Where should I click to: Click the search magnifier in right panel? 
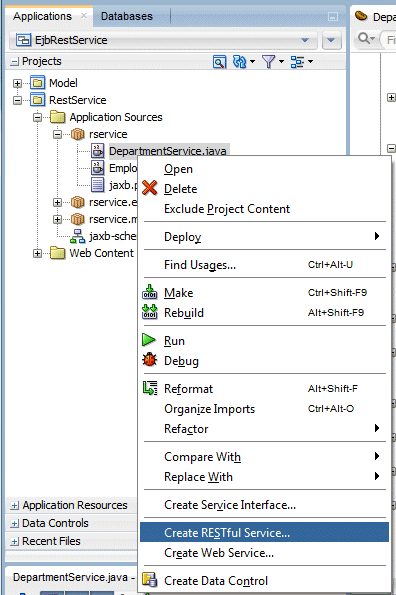tap(365, 38)
